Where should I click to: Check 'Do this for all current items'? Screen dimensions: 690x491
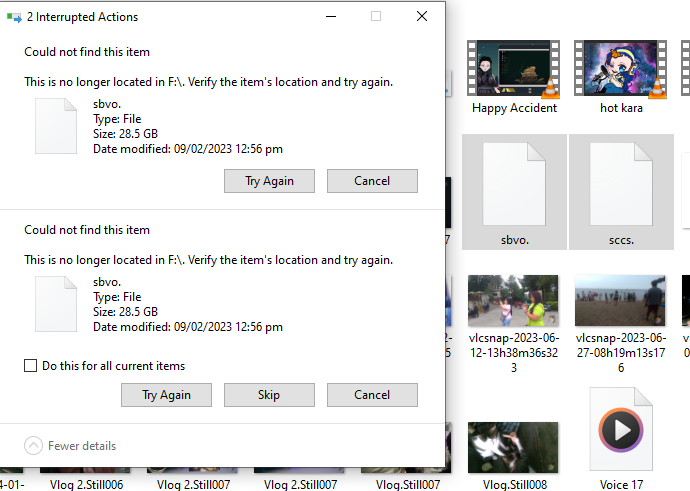click(x=30, y=366)
